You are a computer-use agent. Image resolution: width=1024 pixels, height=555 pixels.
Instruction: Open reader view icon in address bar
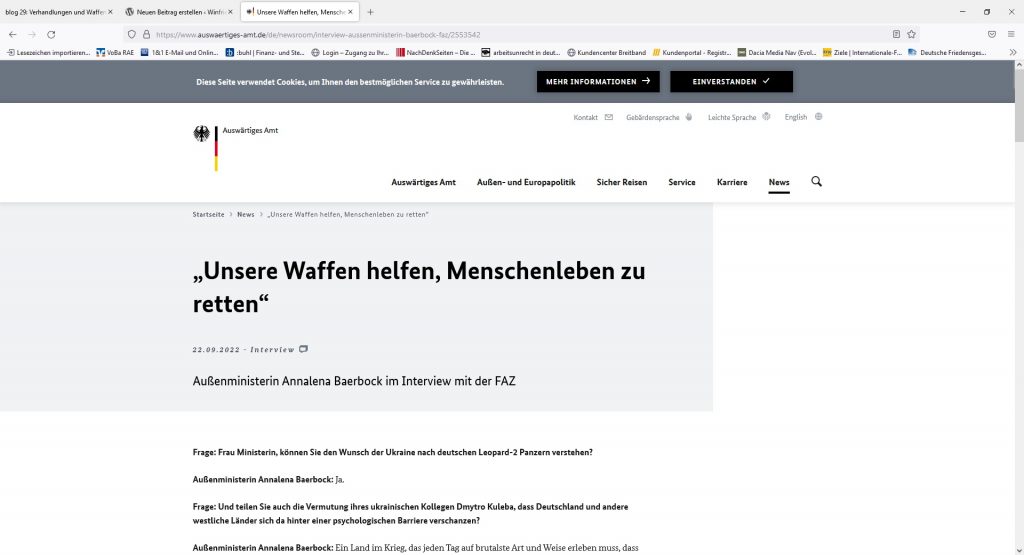[896, 33]
